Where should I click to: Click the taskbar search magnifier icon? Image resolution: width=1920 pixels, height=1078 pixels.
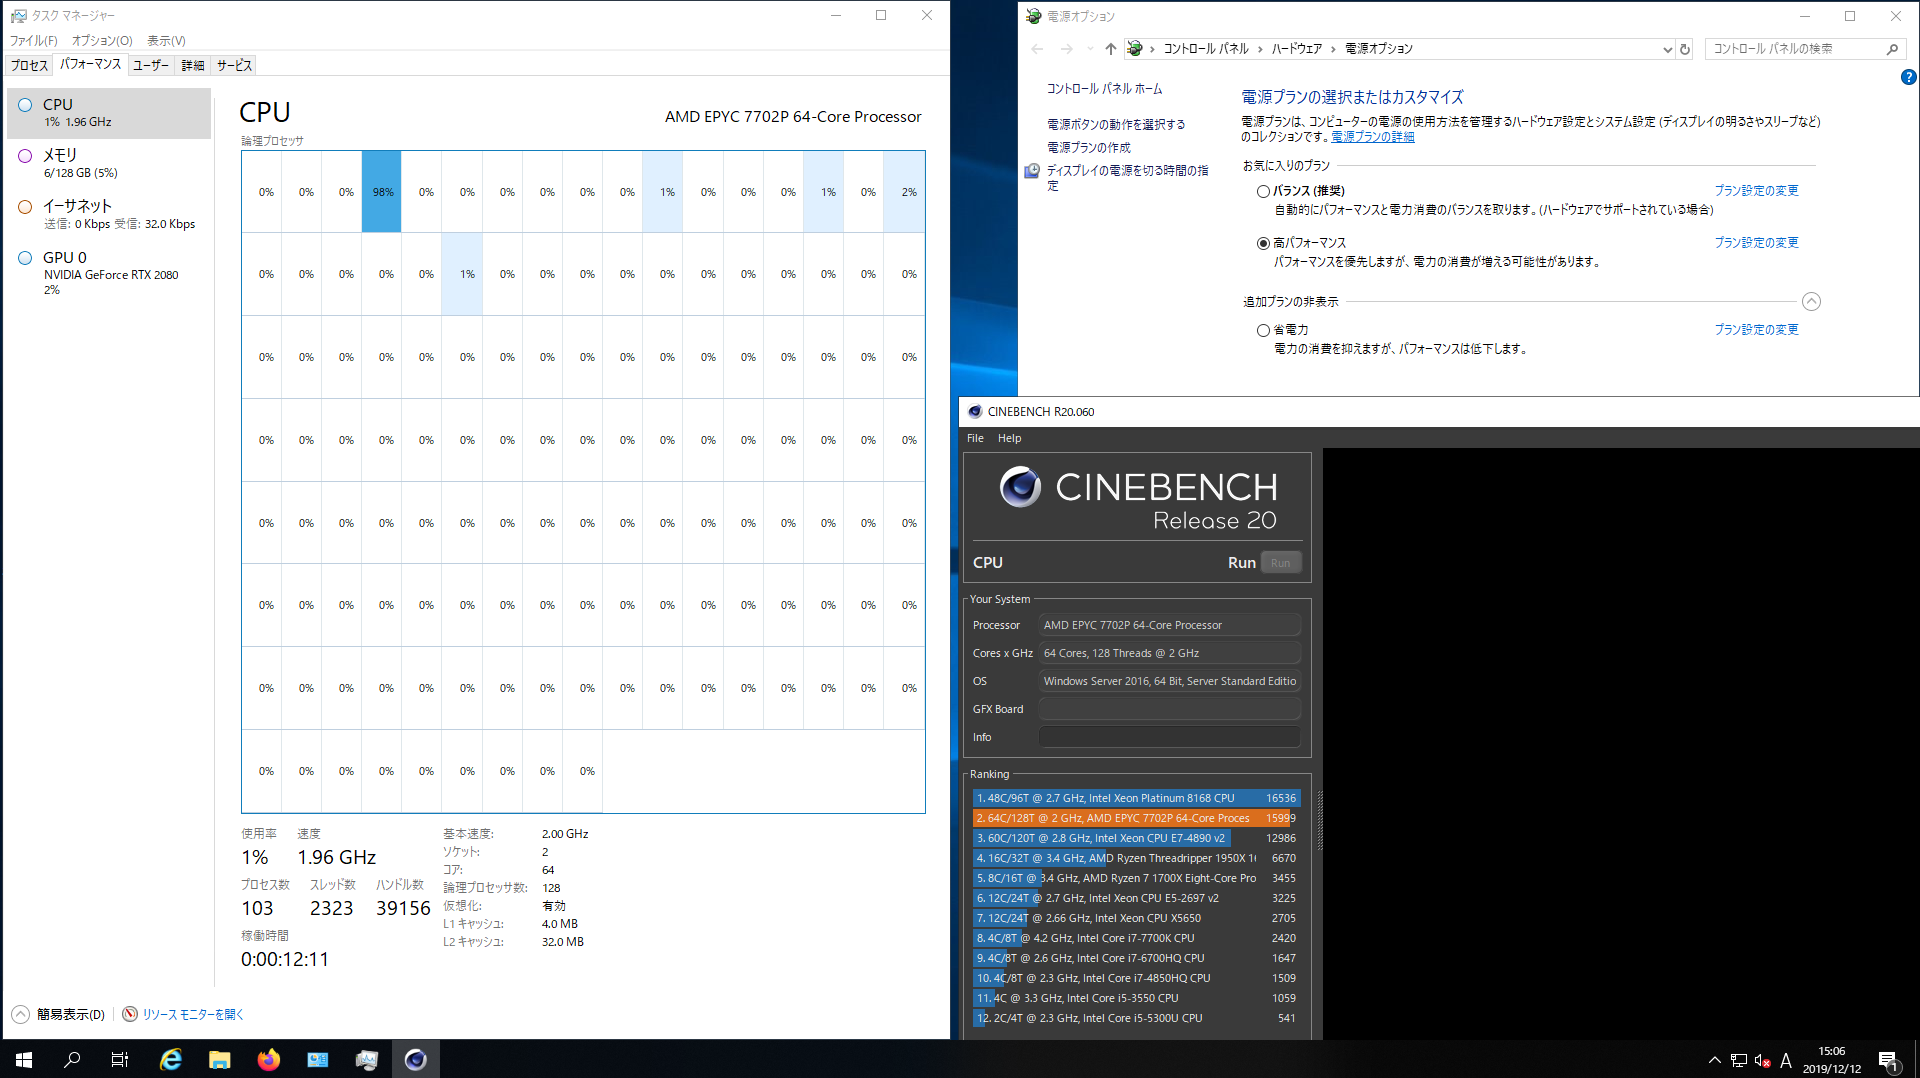(x=72, y=1059)
